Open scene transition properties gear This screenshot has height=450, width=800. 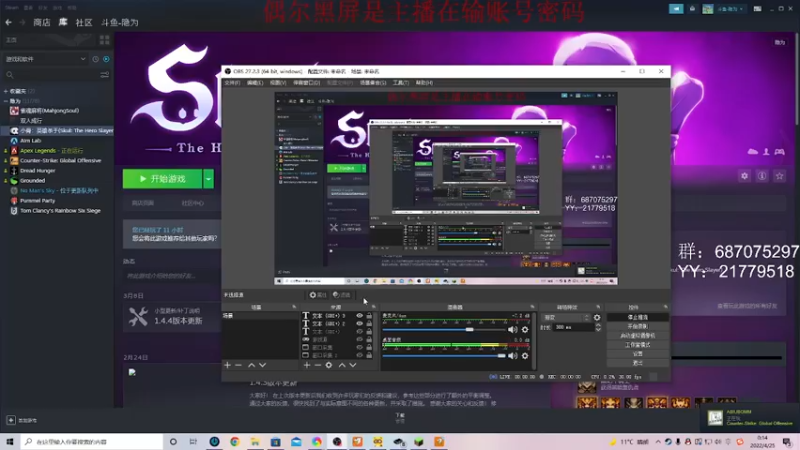[x=597, y=317]
